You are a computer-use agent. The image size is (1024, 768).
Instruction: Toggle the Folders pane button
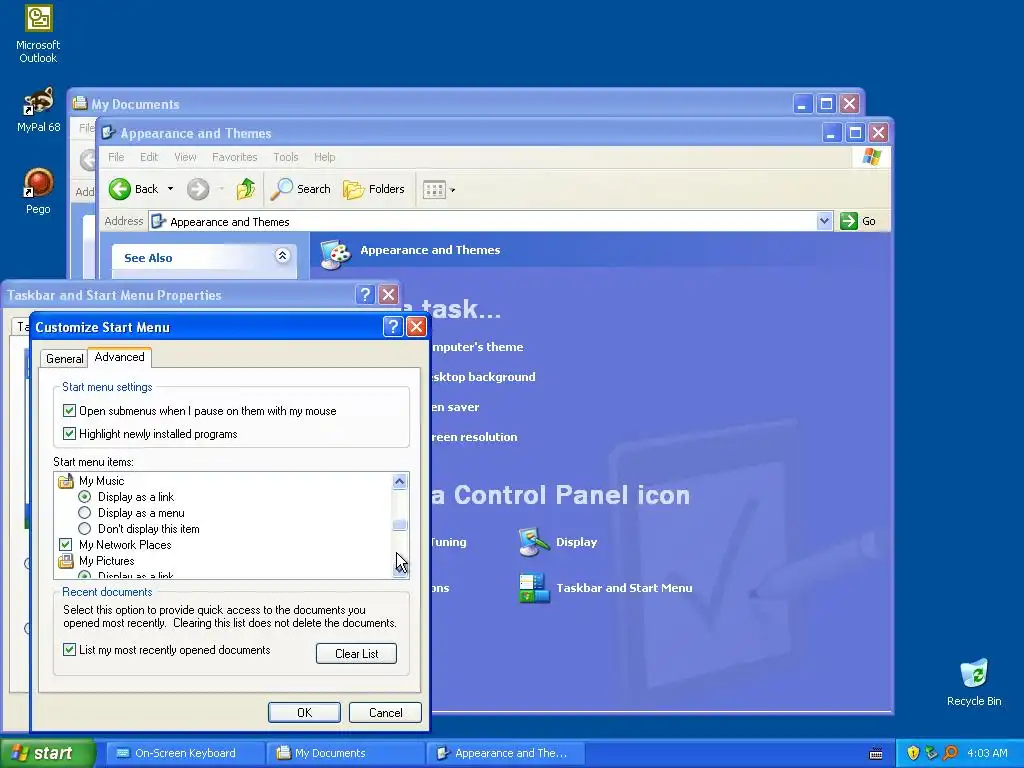pos(374,189)
